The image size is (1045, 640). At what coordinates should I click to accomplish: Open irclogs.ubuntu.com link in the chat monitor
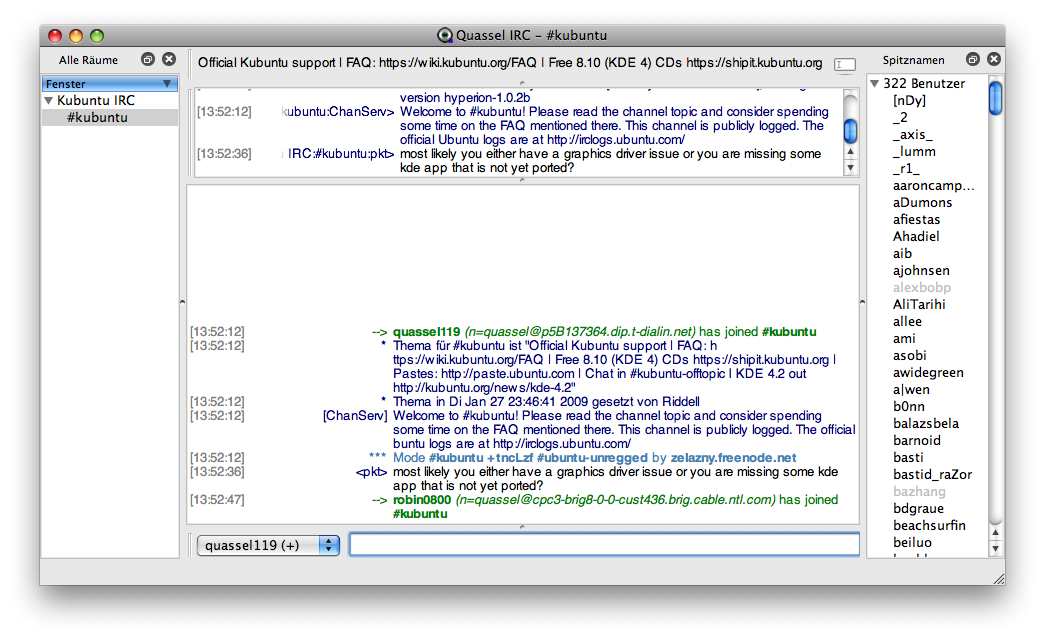pos(616,140)
